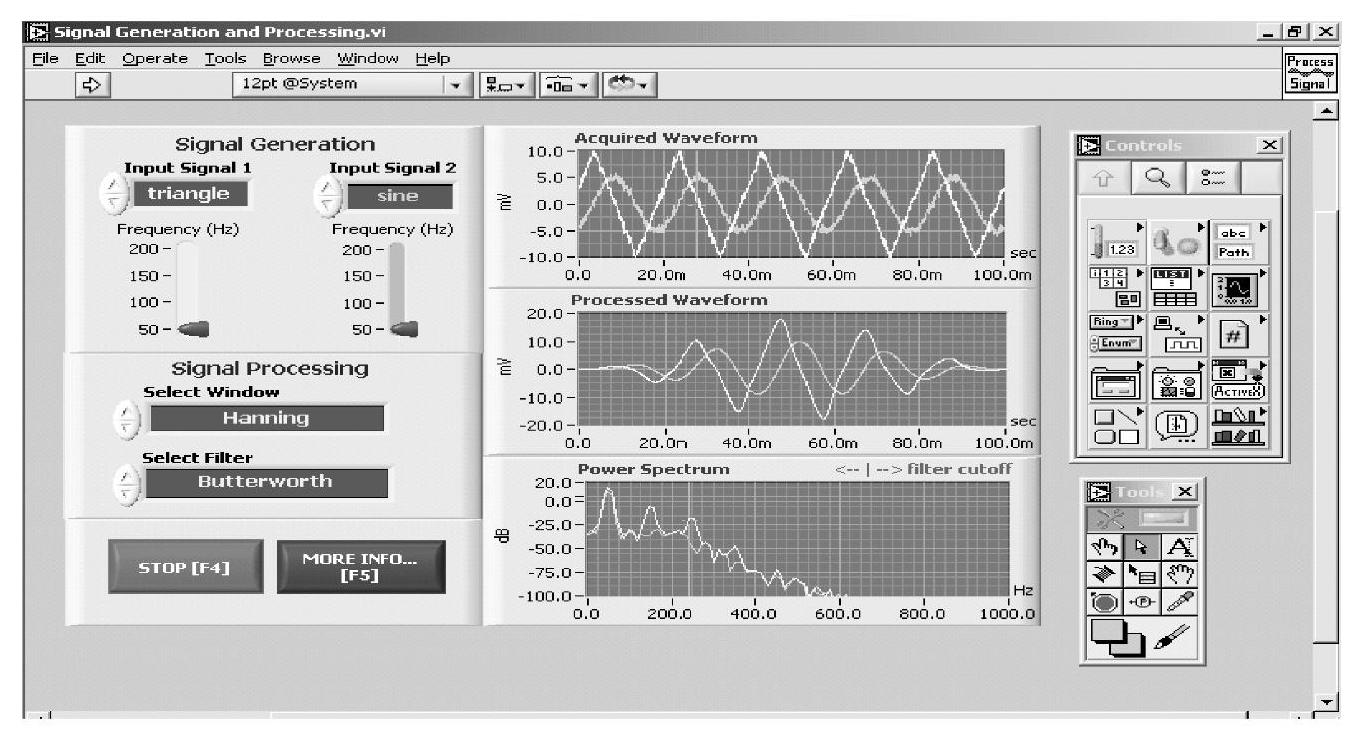This screenshot has width=1371, height=742.
Task: Open the Operate menu
Action: point(155,58)
